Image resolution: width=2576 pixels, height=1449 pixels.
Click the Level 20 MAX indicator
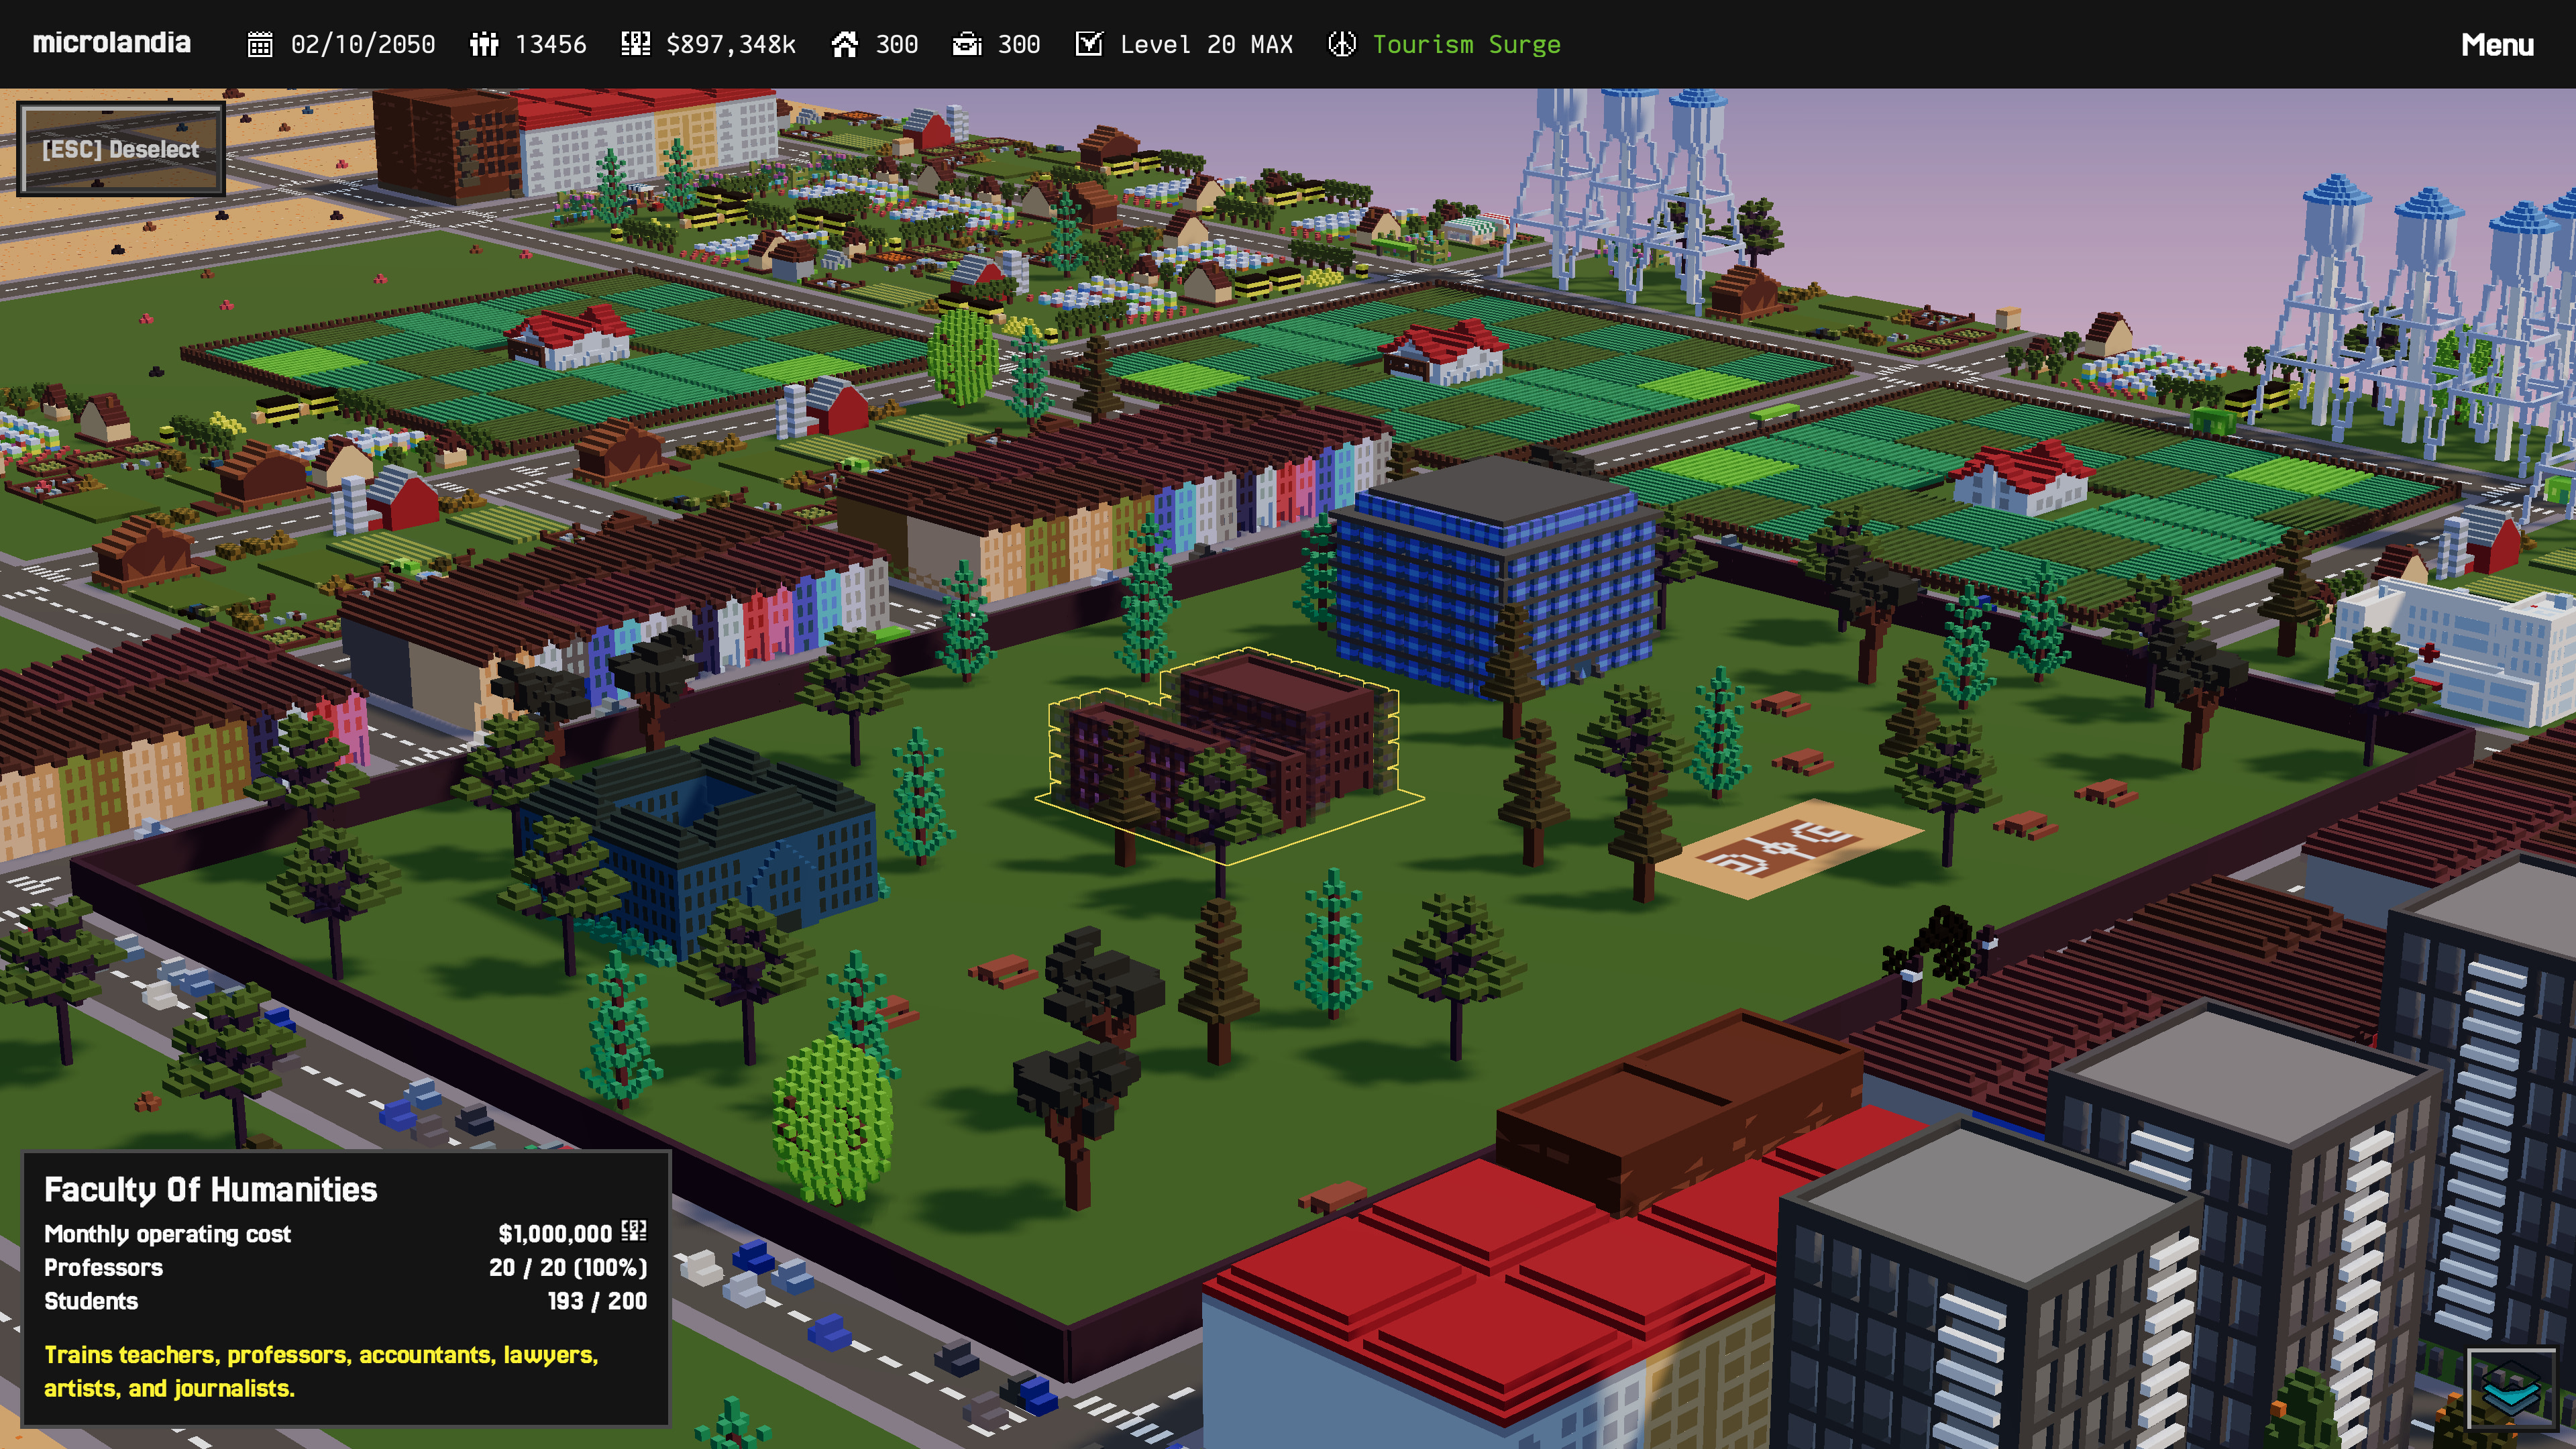(x=1205, y=45)
